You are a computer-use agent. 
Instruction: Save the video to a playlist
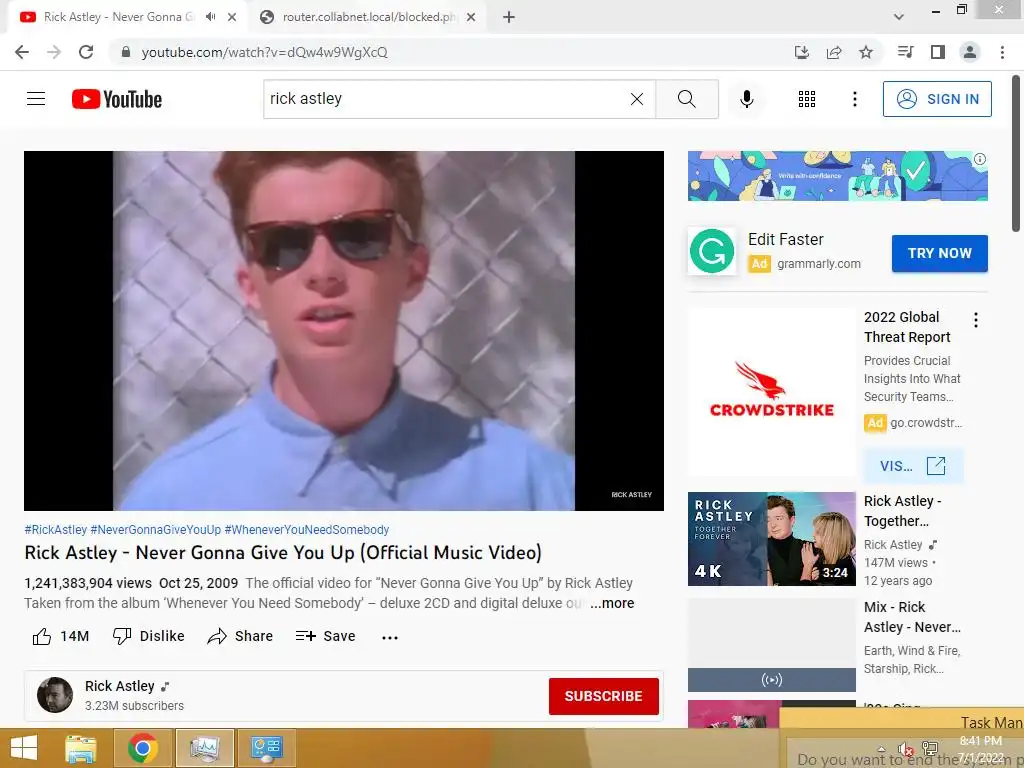click(325, 636)
